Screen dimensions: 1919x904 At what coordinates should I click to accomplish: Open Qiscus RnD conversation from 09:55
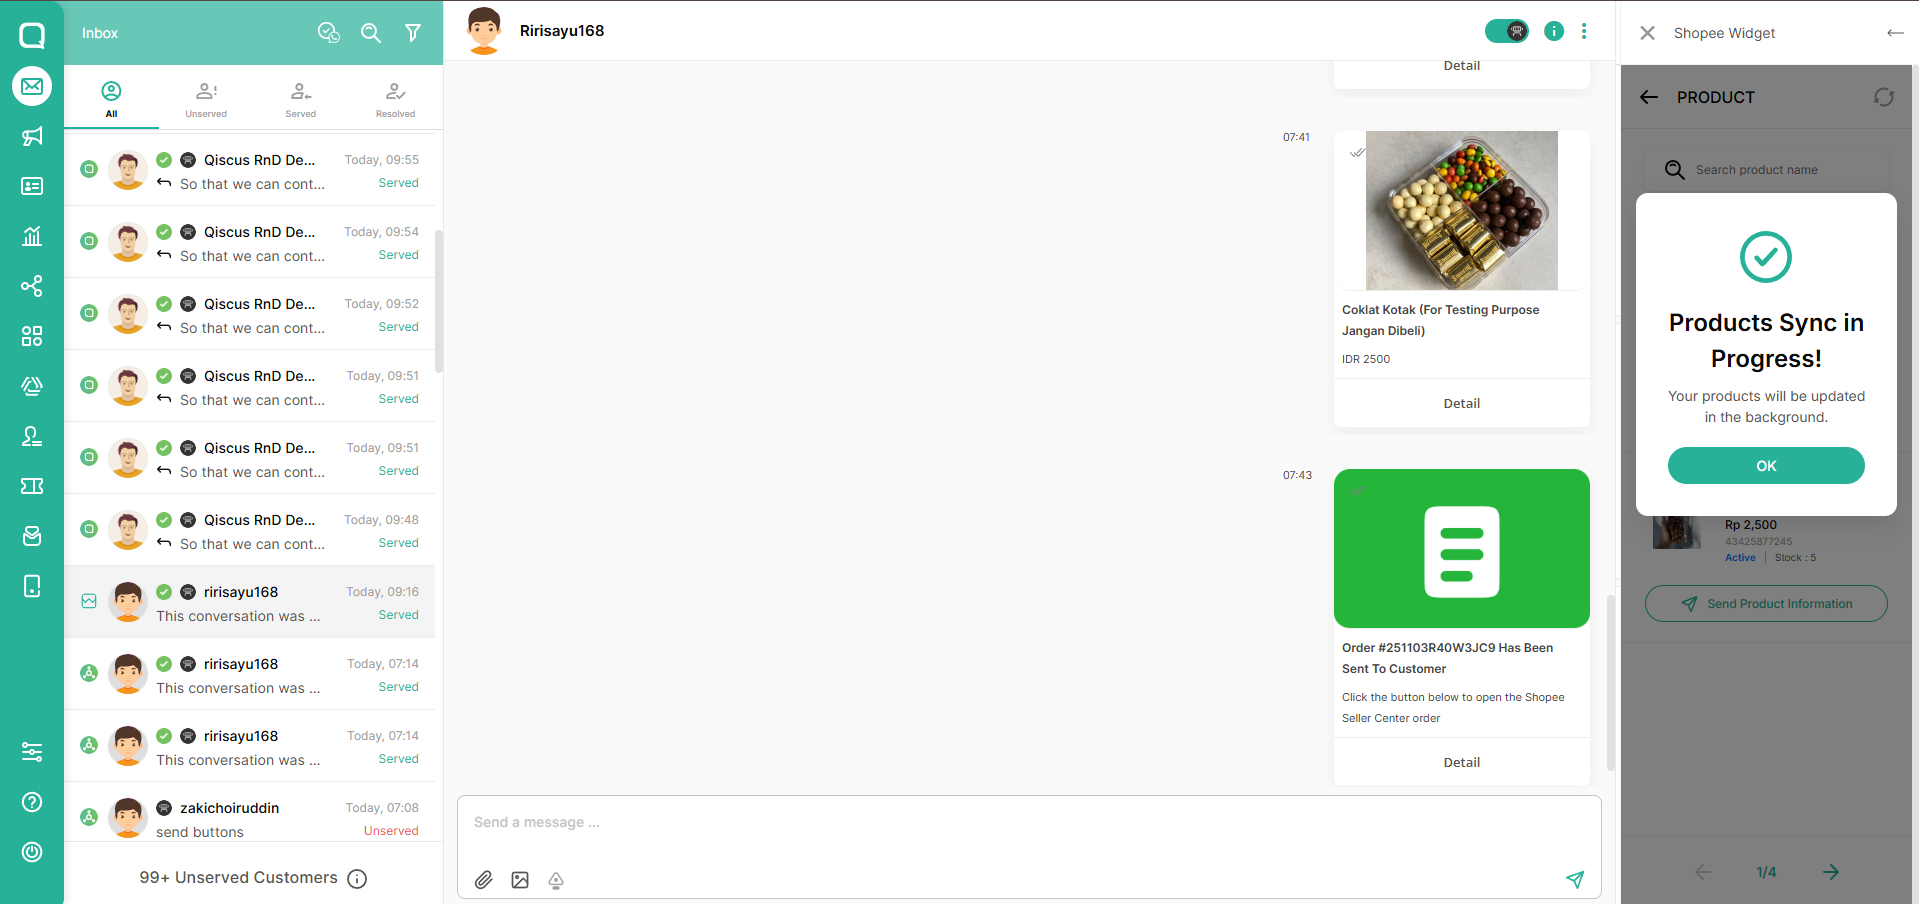250,171
